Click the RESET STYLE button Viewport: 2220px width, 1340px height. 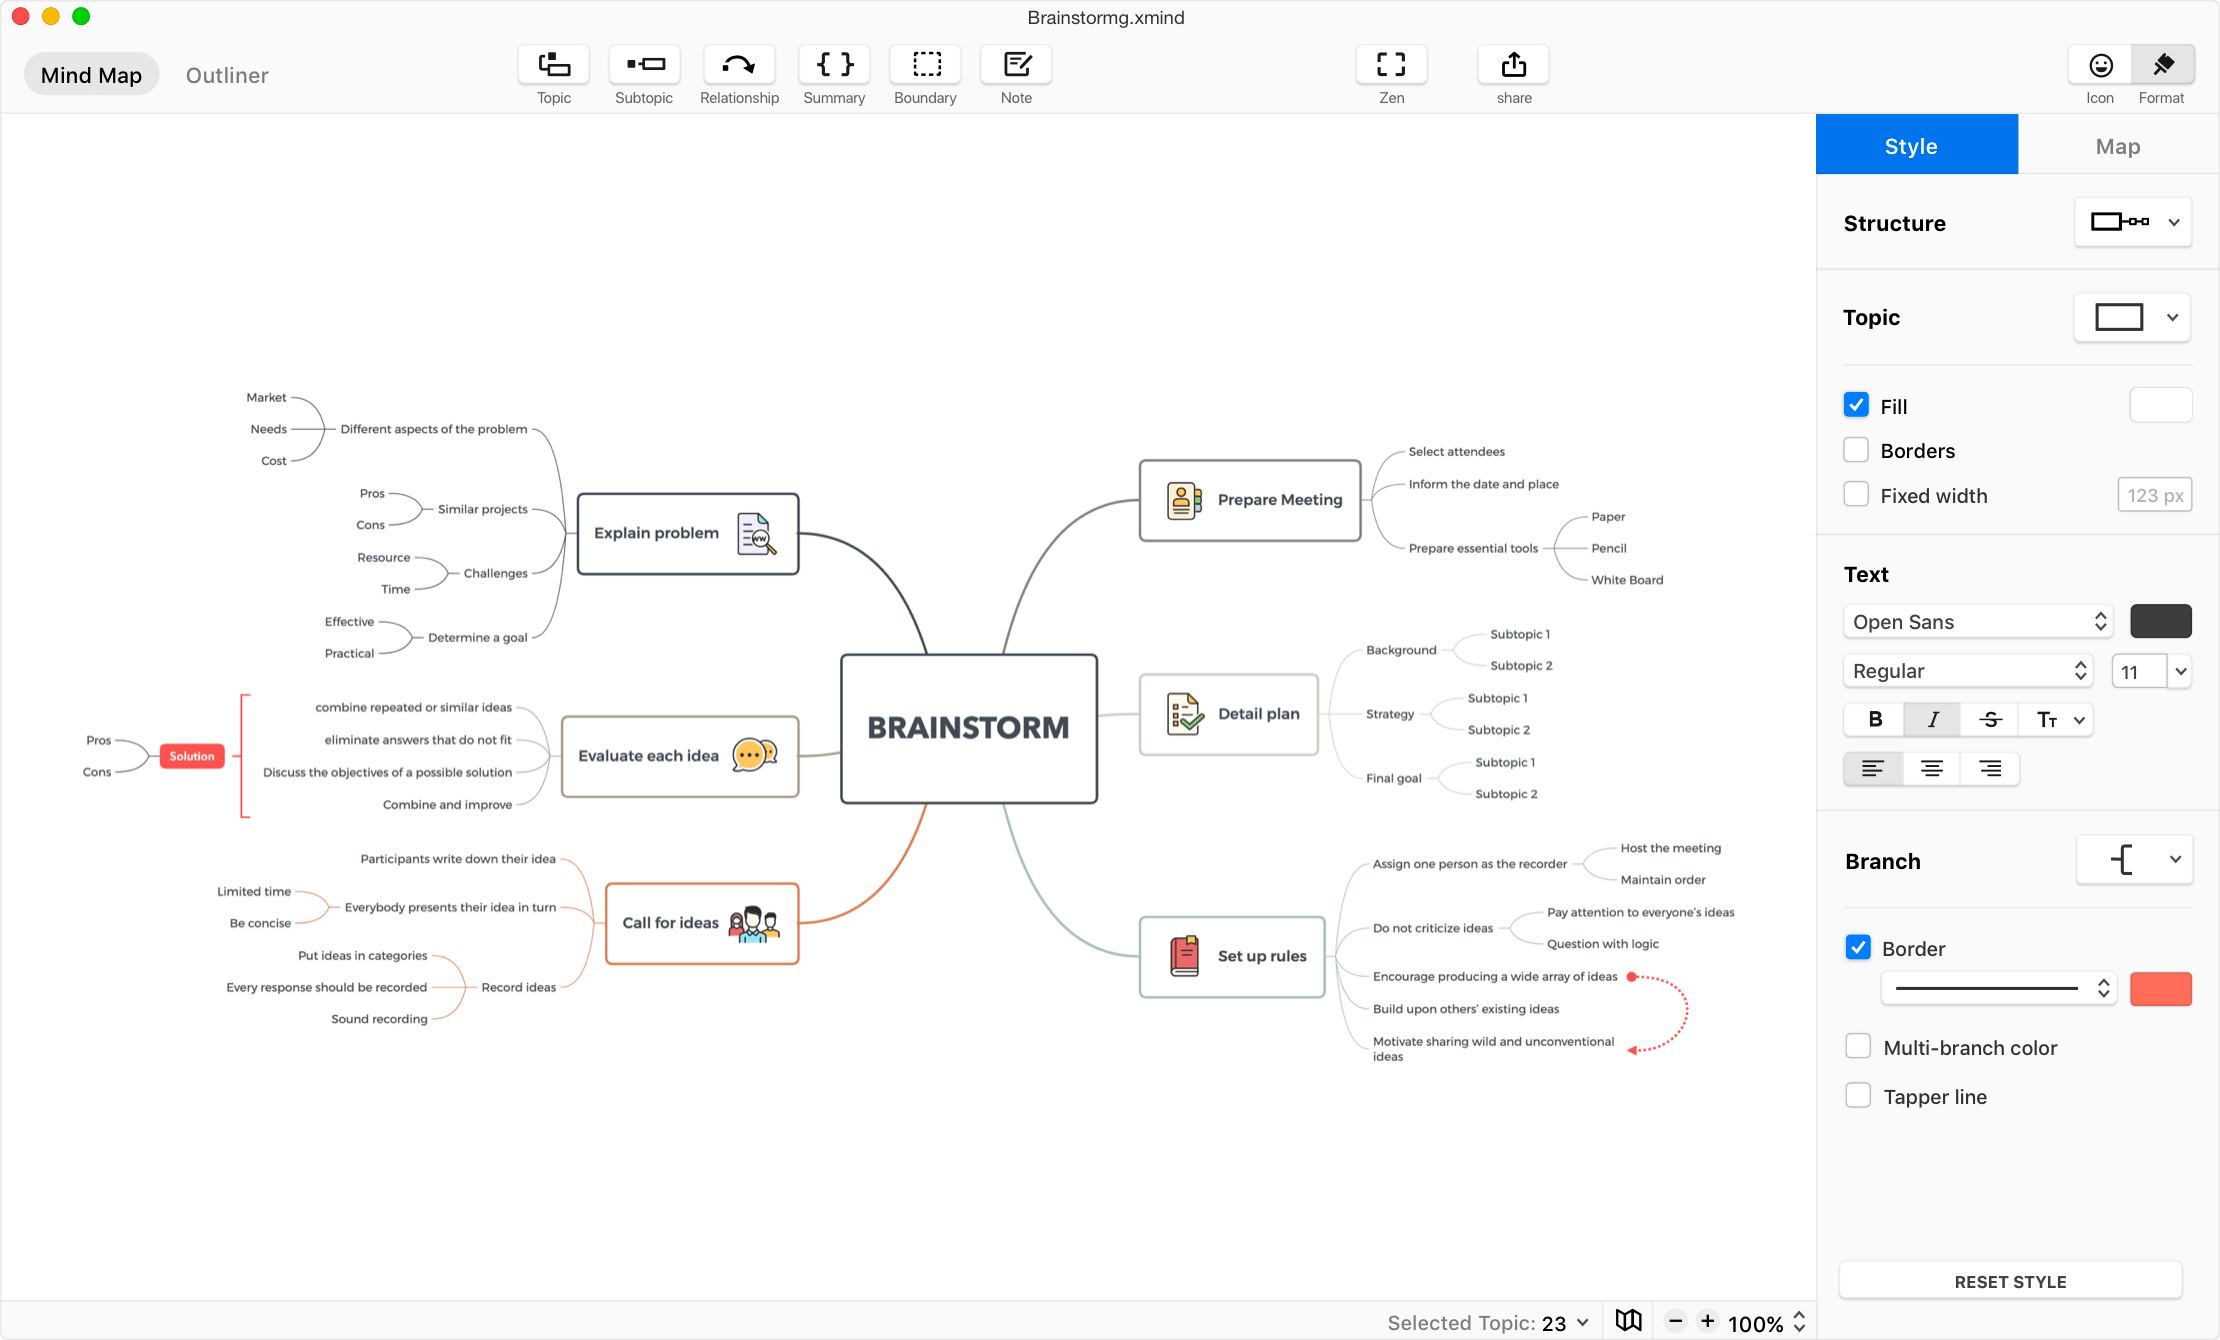coord(2011,1281)
